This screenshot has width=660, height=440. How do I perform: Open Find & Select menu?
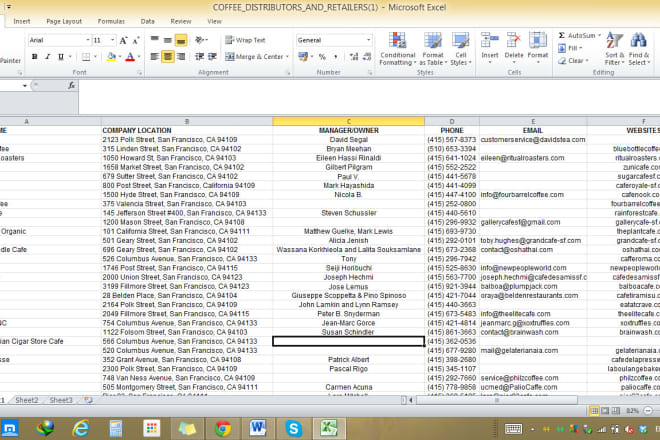pos(639,49)
